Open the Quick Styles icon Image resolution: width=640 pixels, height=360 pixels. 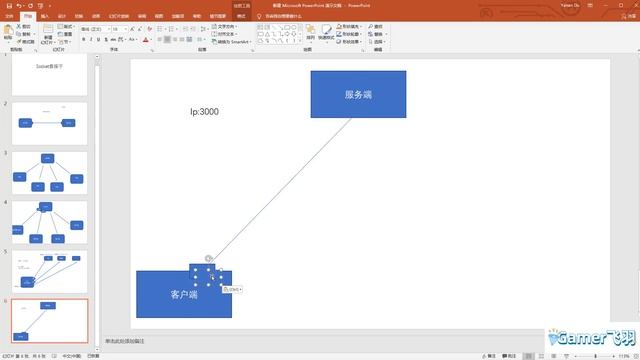326,32
